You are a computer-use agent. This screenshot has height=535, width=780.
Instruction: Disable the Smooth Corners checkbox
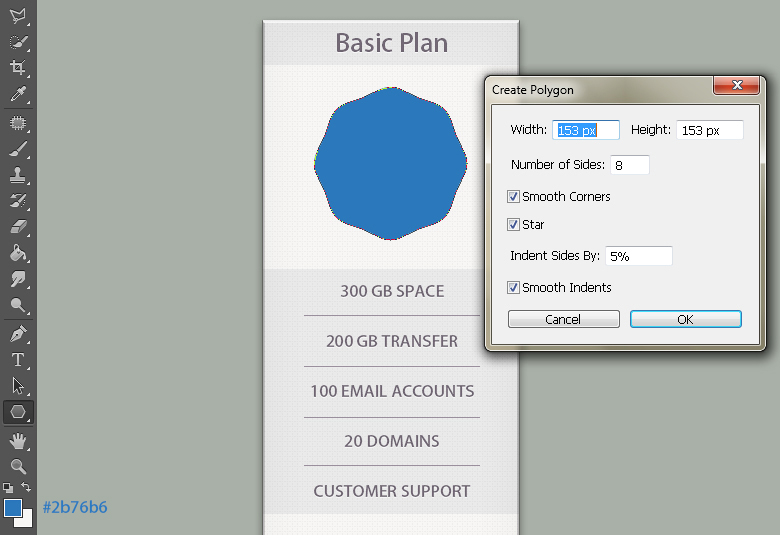point(514,197)
